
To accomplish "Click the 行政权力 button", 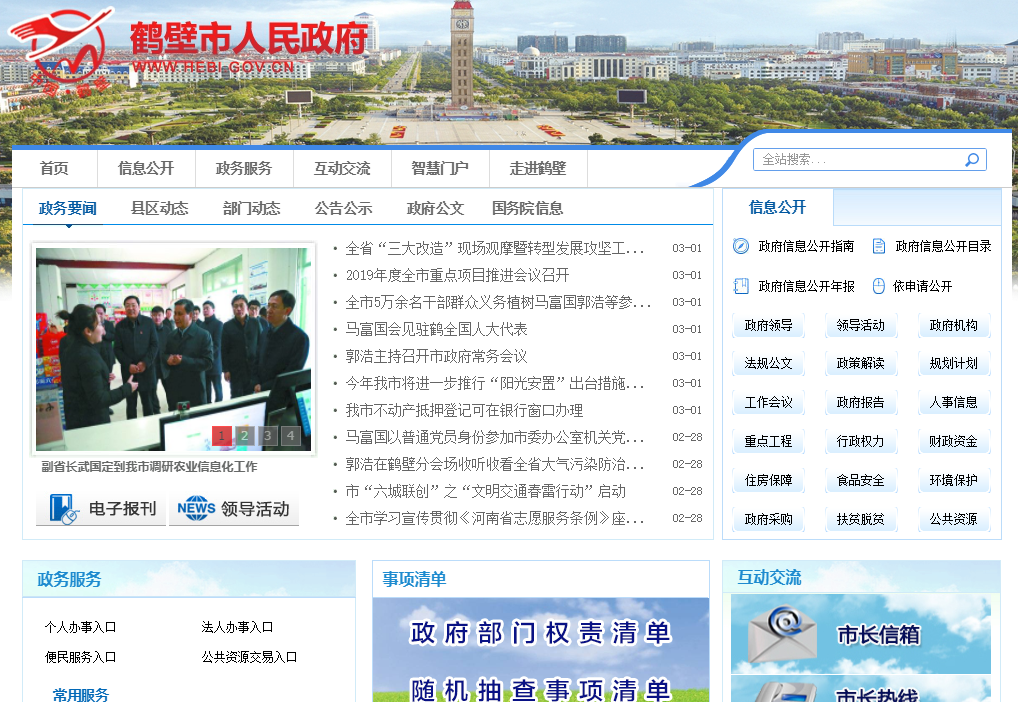I will point(861,442).
